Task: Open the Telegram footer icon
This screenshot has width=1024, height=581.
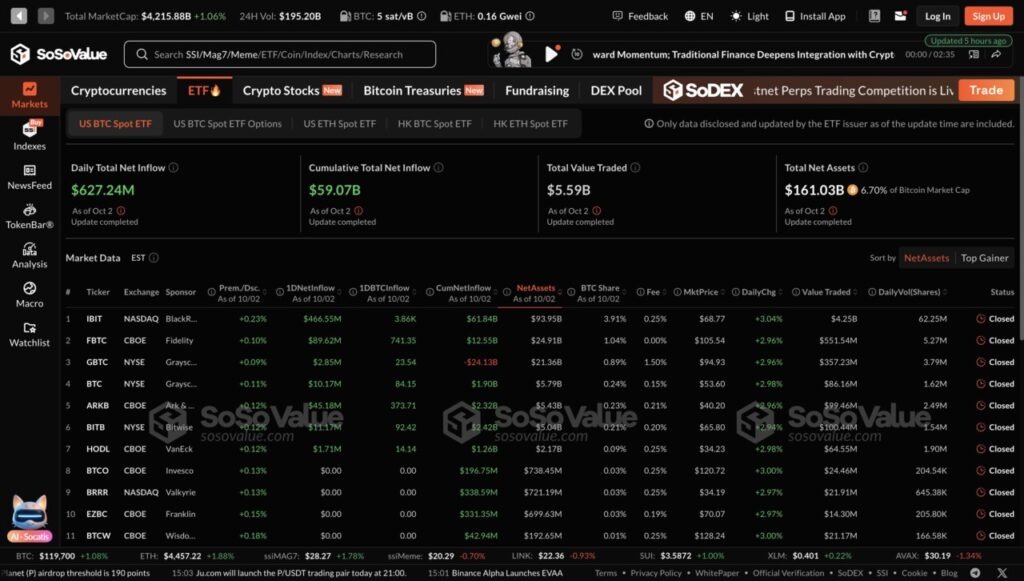Action: pyautogui.click(x=975, y=573)
